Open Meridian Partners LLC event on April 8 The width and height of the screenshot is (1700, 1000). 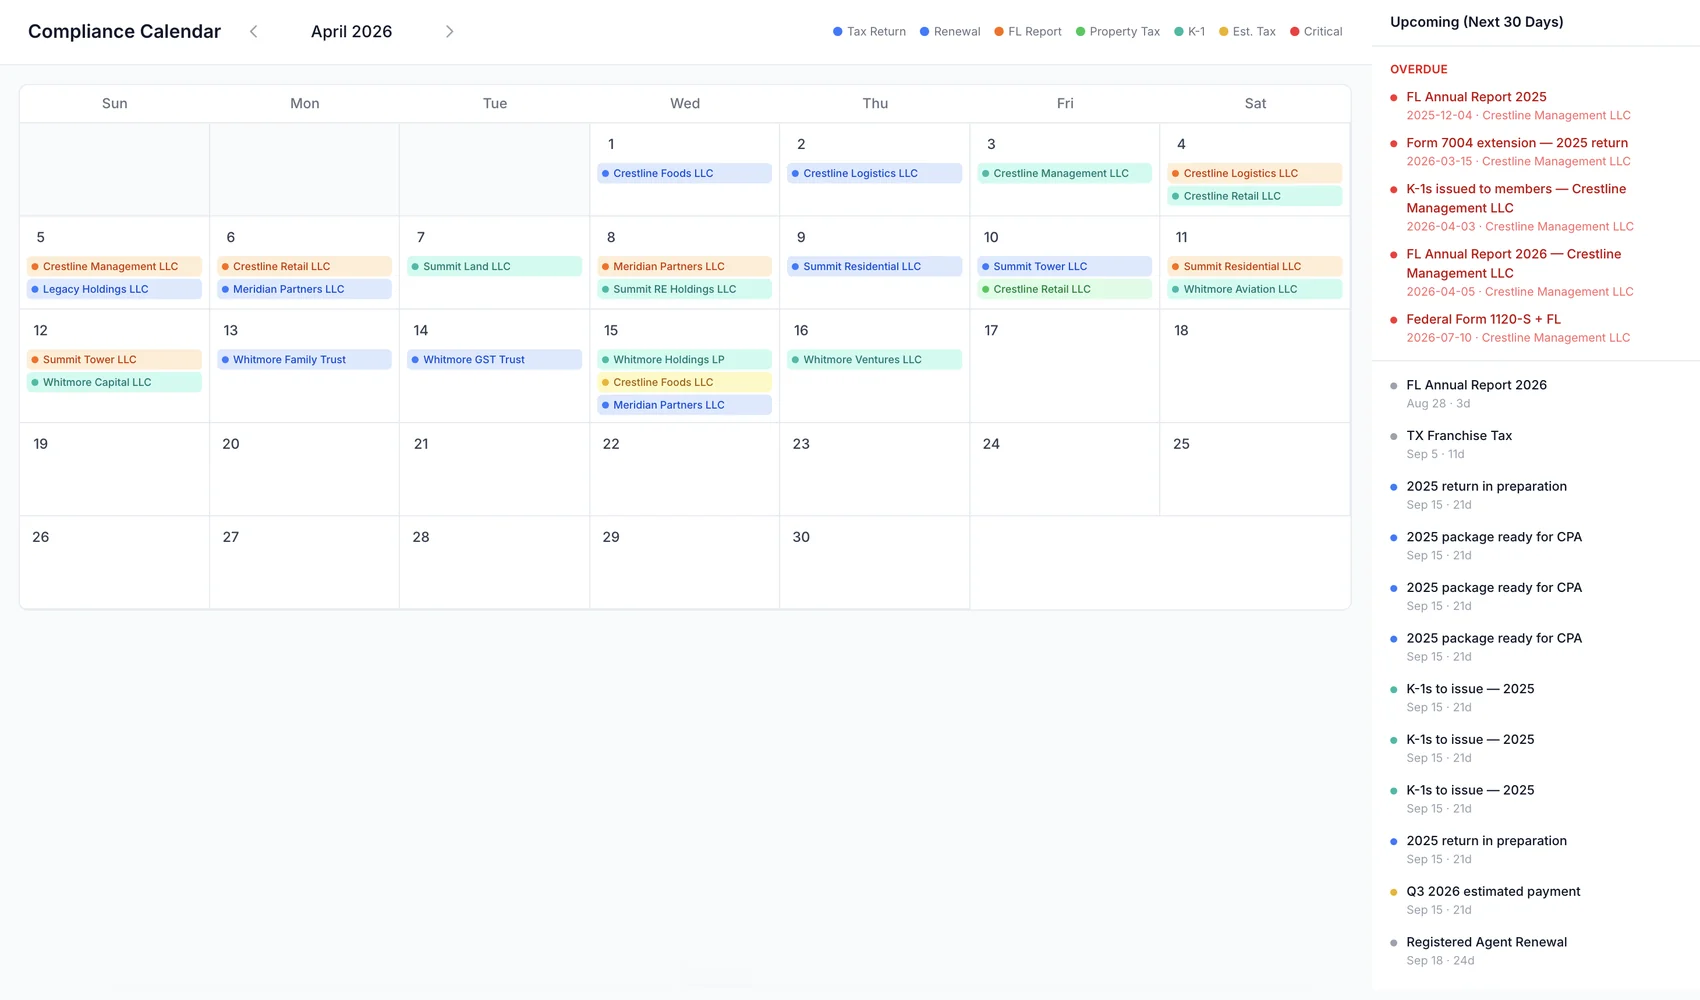tap(684, 266)
